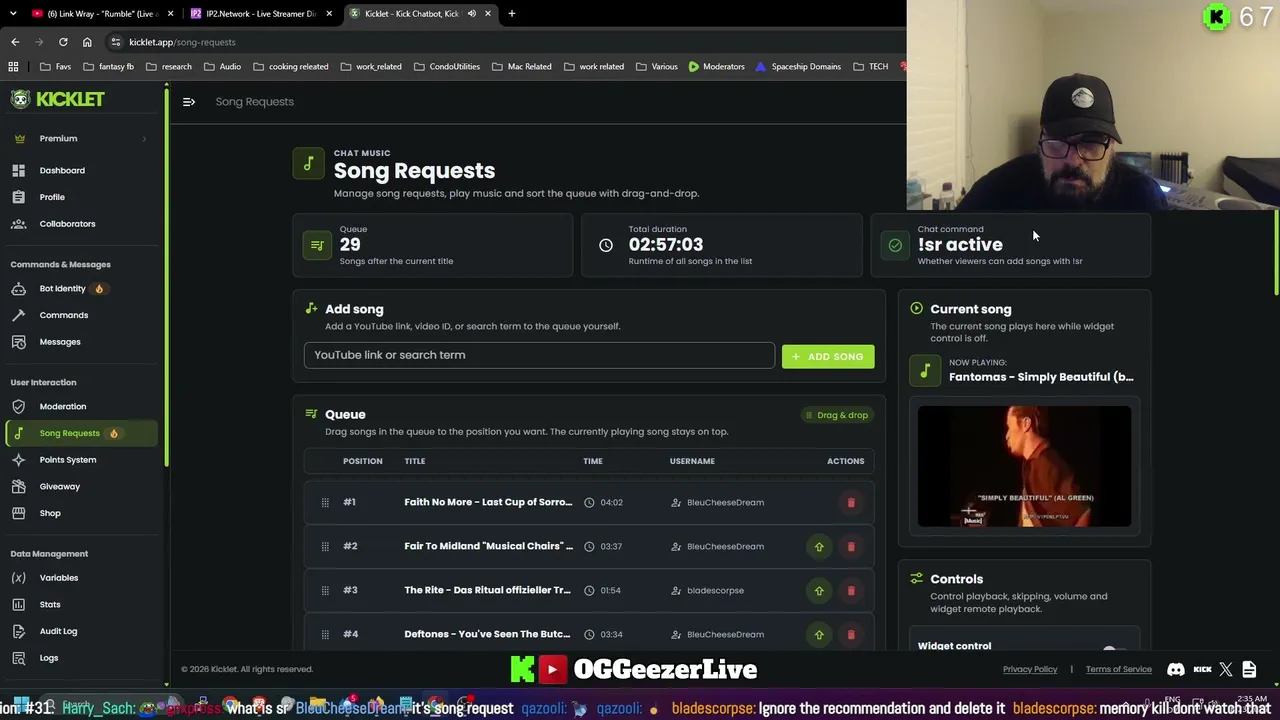Screen dimensions: 1280x720
Task: Open the browser apps grid shortcut
Action: pyautogui.click(x=14, y=67)
